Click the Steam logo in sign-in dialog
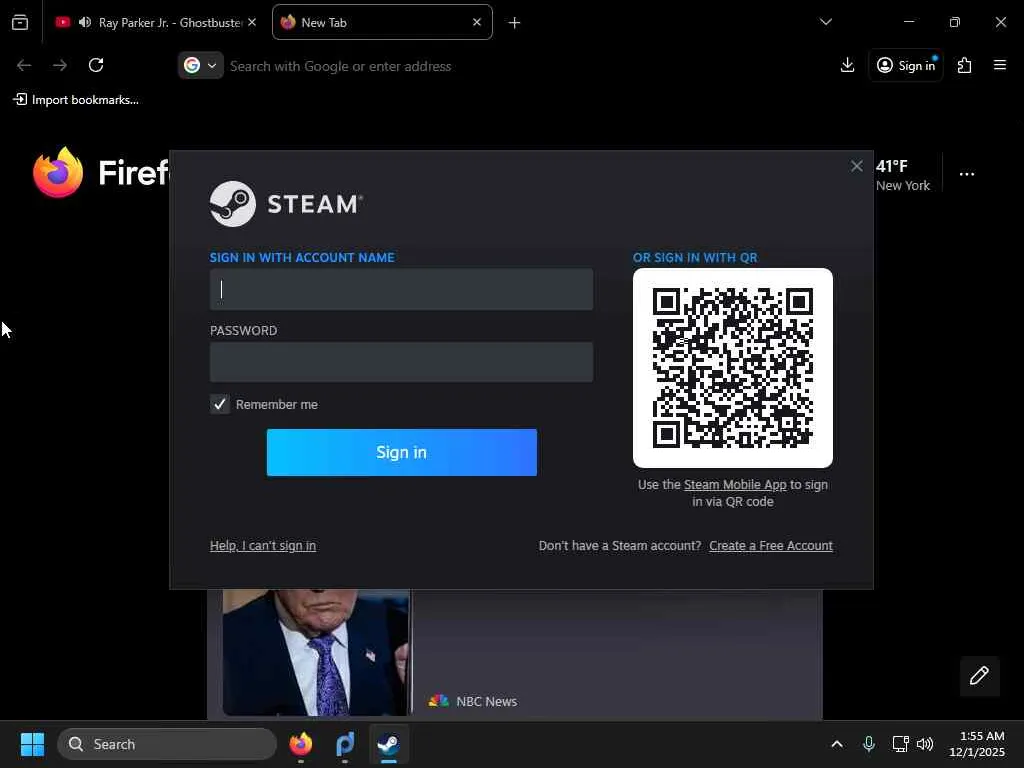 [285, 204]
